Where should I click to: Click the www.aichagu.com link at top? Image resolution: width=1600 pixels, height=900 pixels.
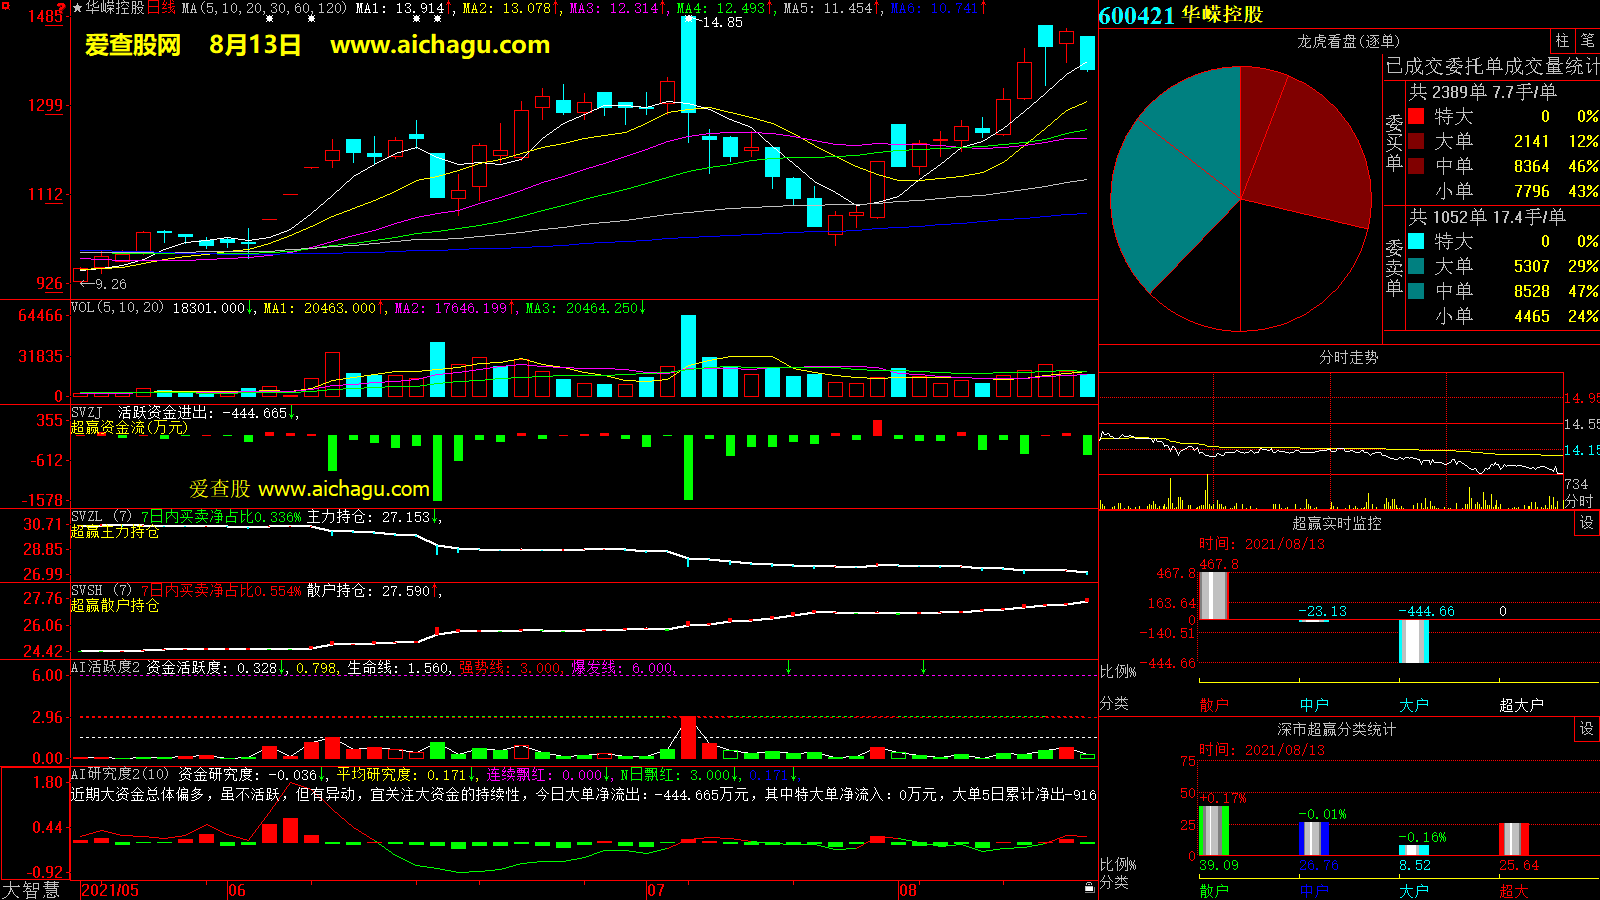pyautogui.click(x=440, y=45)
